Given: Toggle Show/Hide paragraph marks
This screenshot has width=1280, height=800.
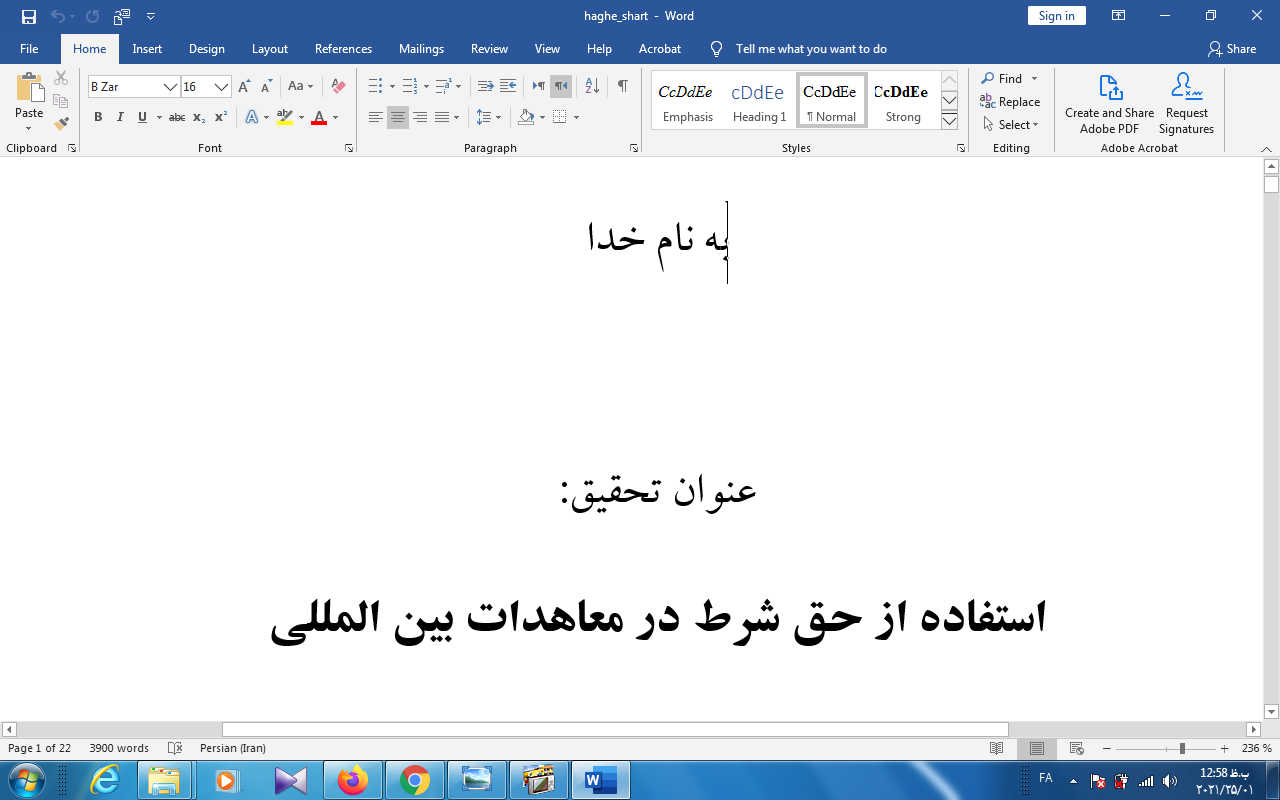Looking at the screenshot, I should click(622, 87).
